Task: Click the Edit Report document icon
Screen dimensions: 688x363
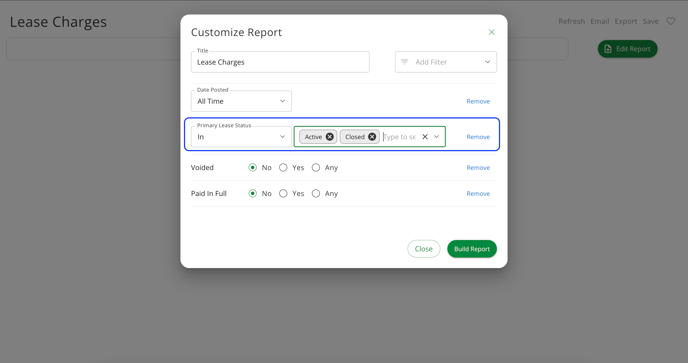Action: pyautogui.click(x=608, y=49)
